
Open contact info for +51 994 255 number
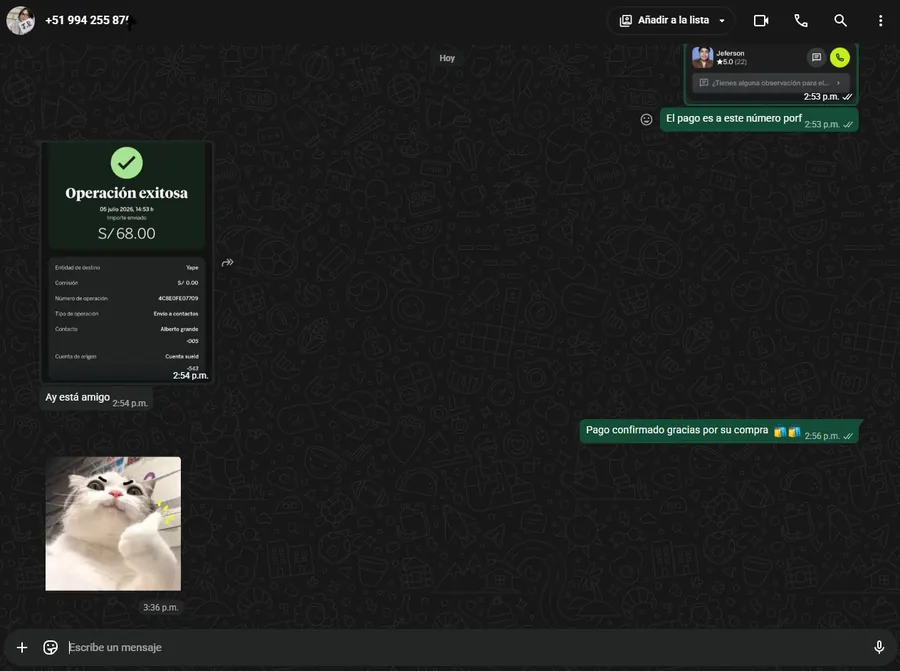tap(88, 20)
